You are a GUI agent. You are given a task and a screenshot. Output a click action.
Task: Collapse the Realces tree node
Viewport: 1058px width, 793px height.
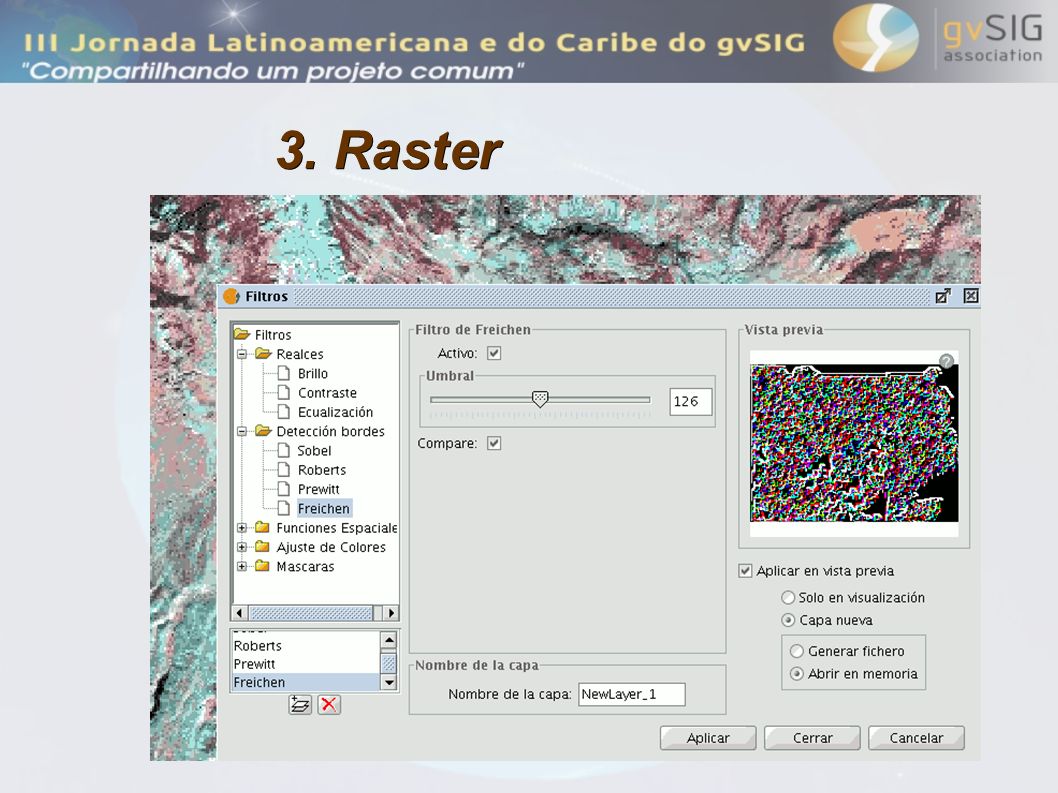pos(242,354)
